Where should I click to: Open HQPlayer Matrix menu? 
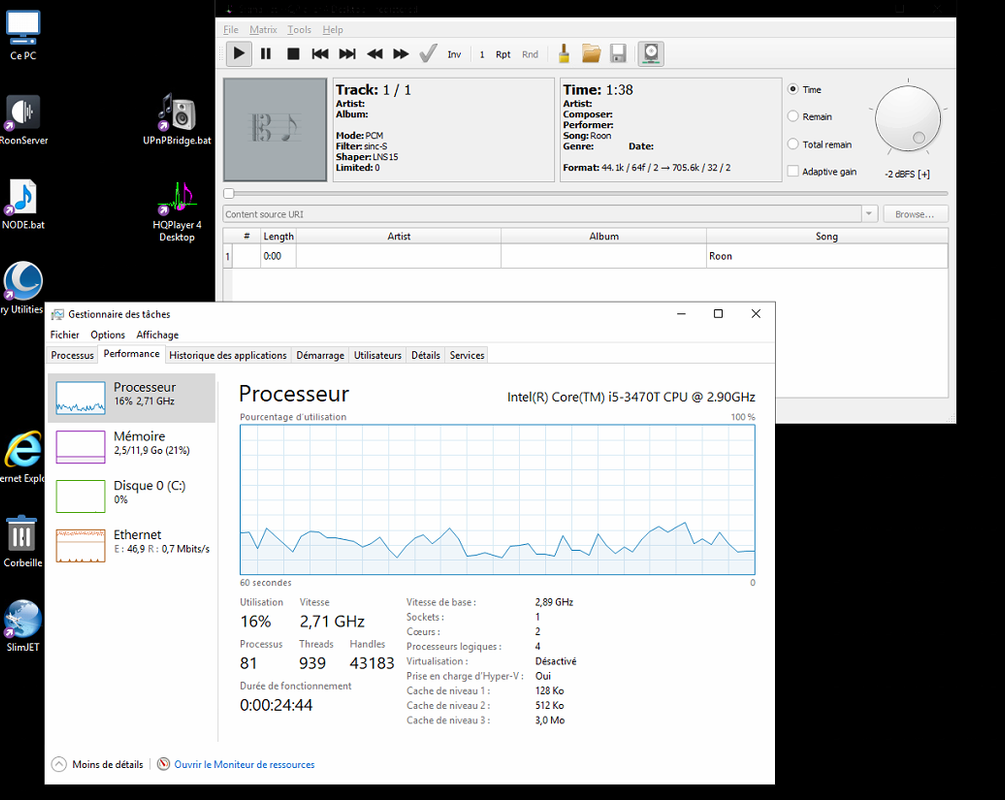click(263, 29)
